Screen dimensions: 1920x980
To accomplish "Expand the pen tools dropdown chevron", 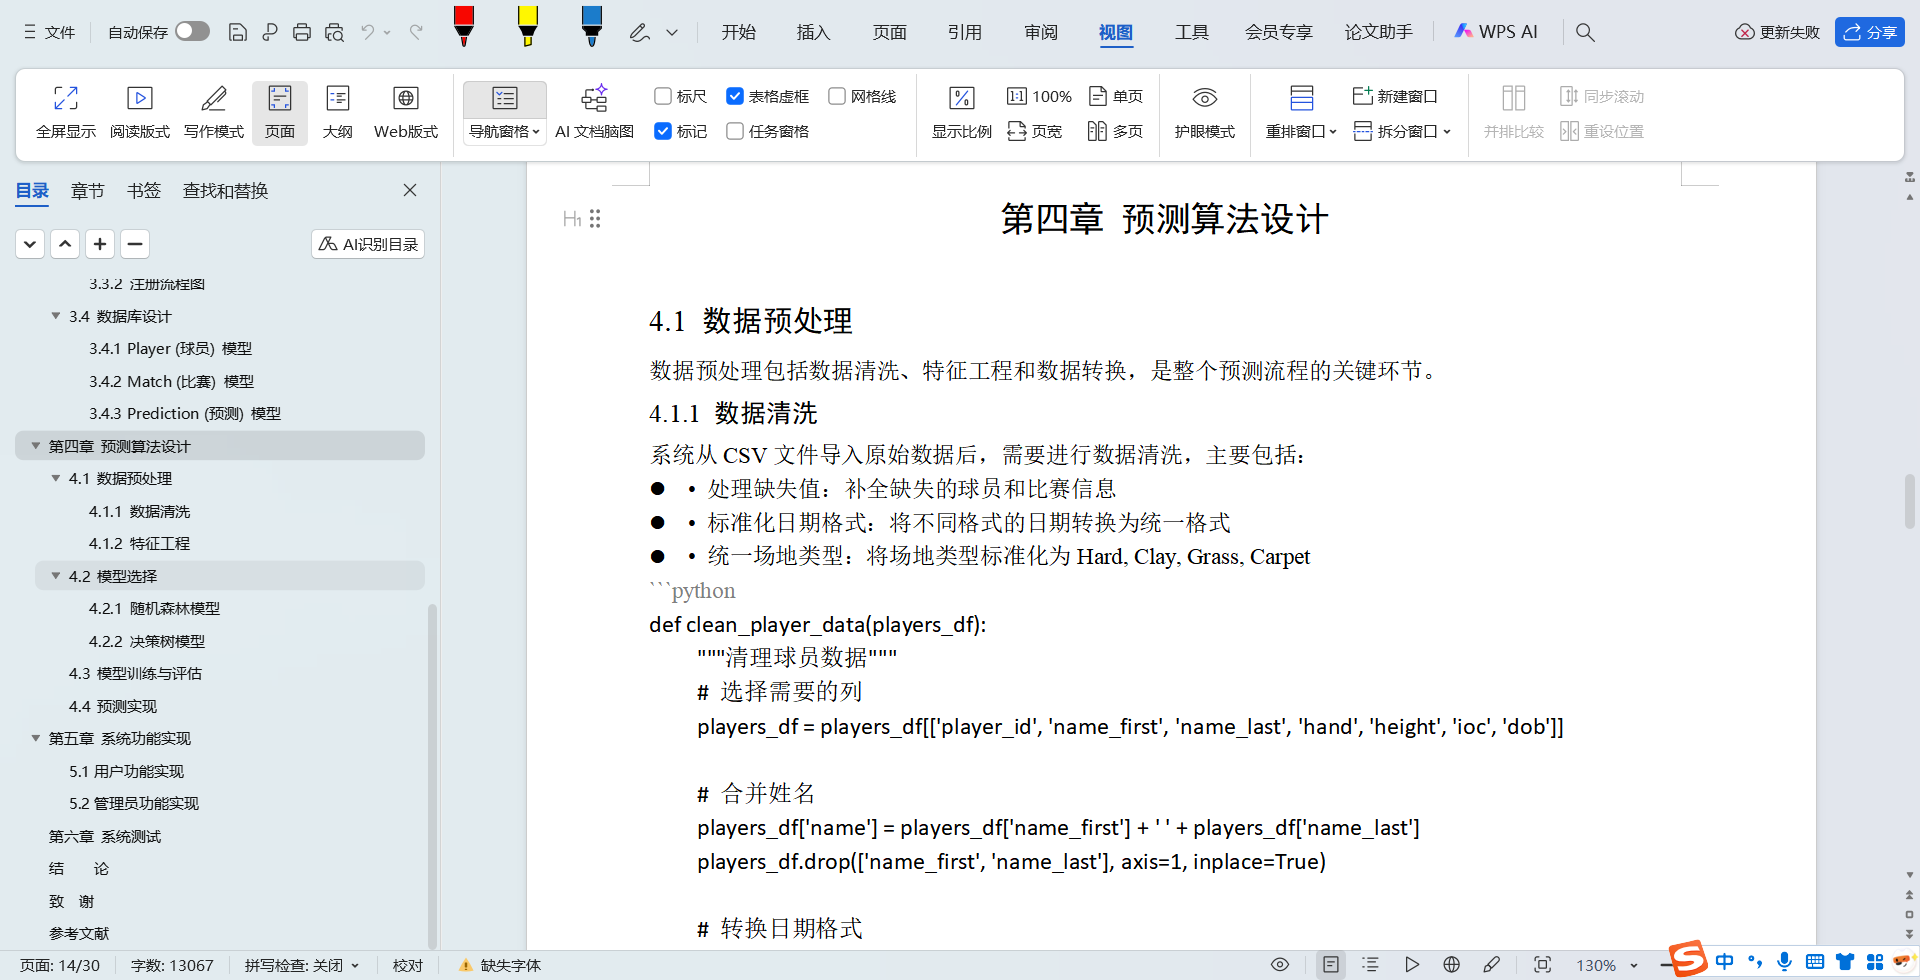I will point(672,33).
